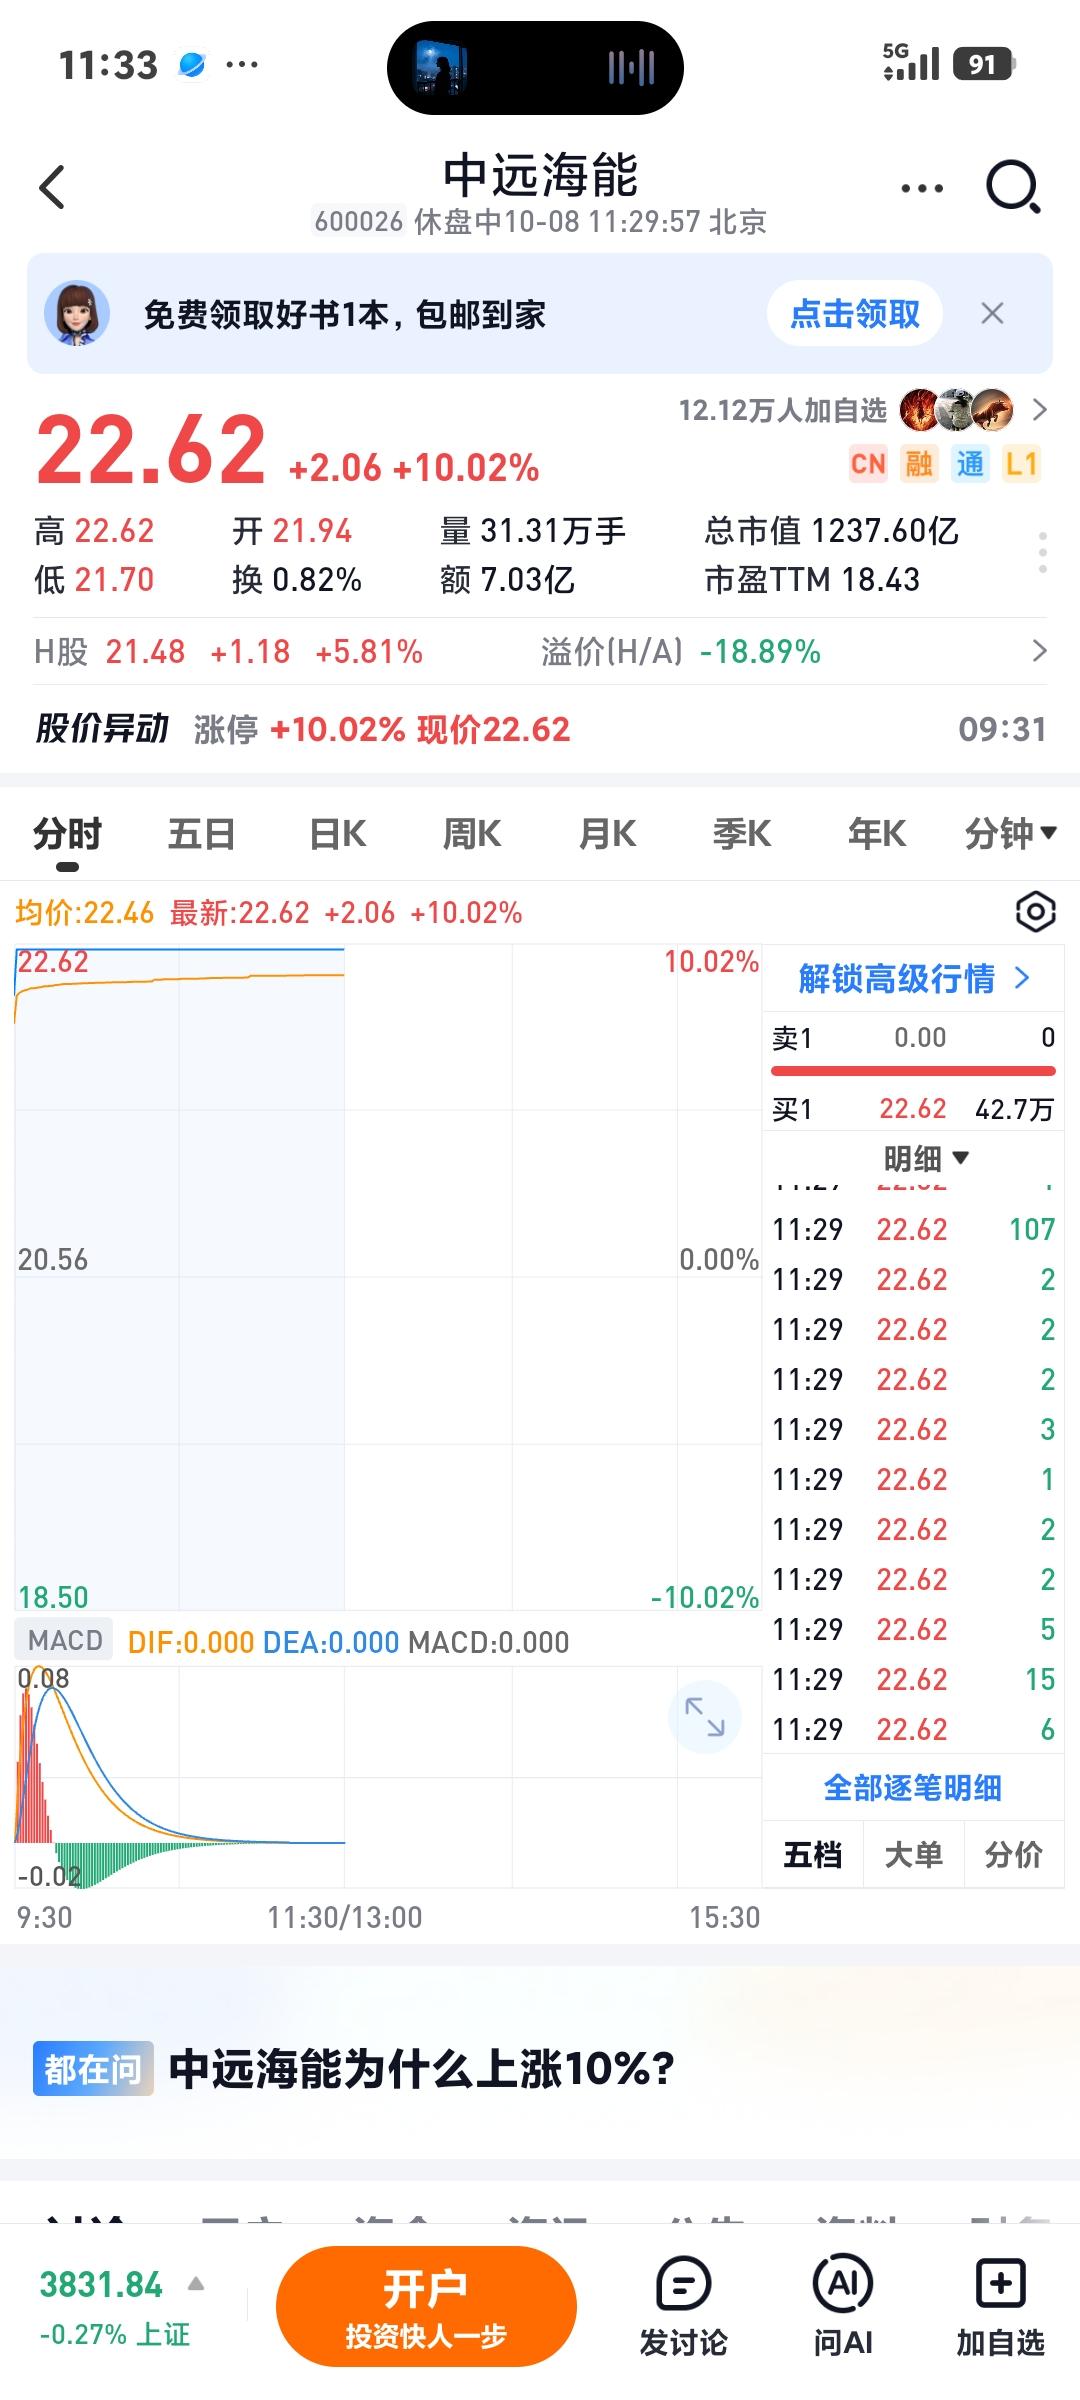This screenshot has width=1080, height=2400.
Task: Switch to the 月K tab
Action: (x=607, y=833)
